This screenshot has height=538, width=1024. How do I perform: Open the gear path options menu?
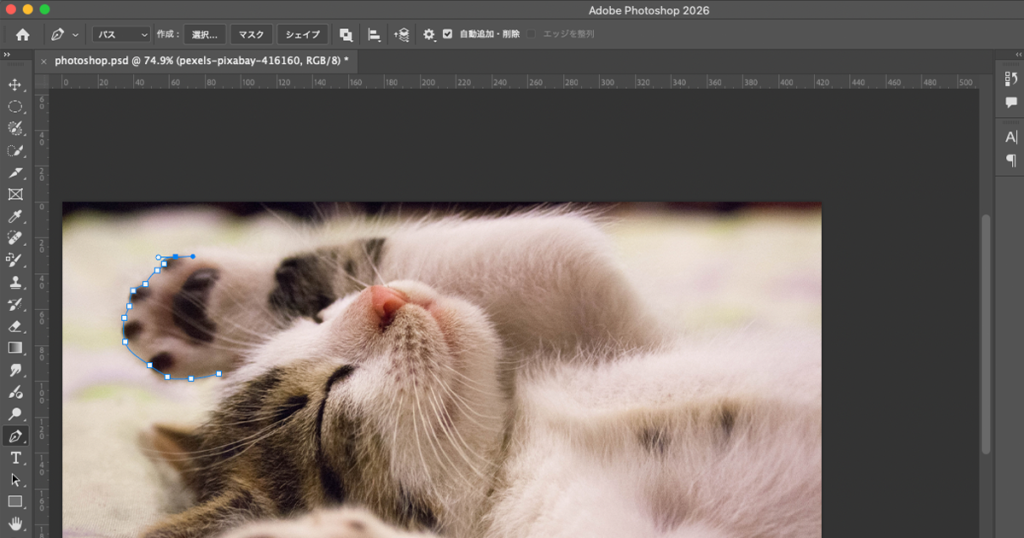pyautogui.click(x=429, y=34)
